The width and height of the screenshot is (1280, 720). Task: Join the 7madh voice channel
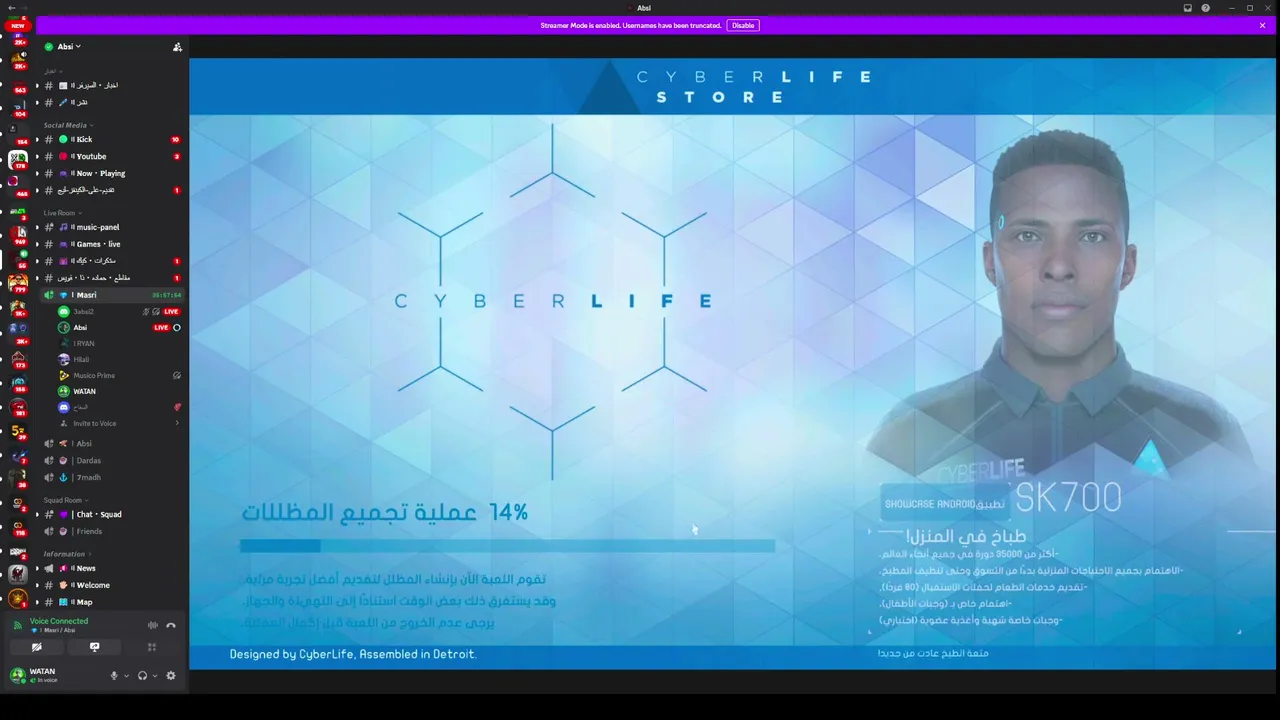pyautogui.click(x=110, y=477)
